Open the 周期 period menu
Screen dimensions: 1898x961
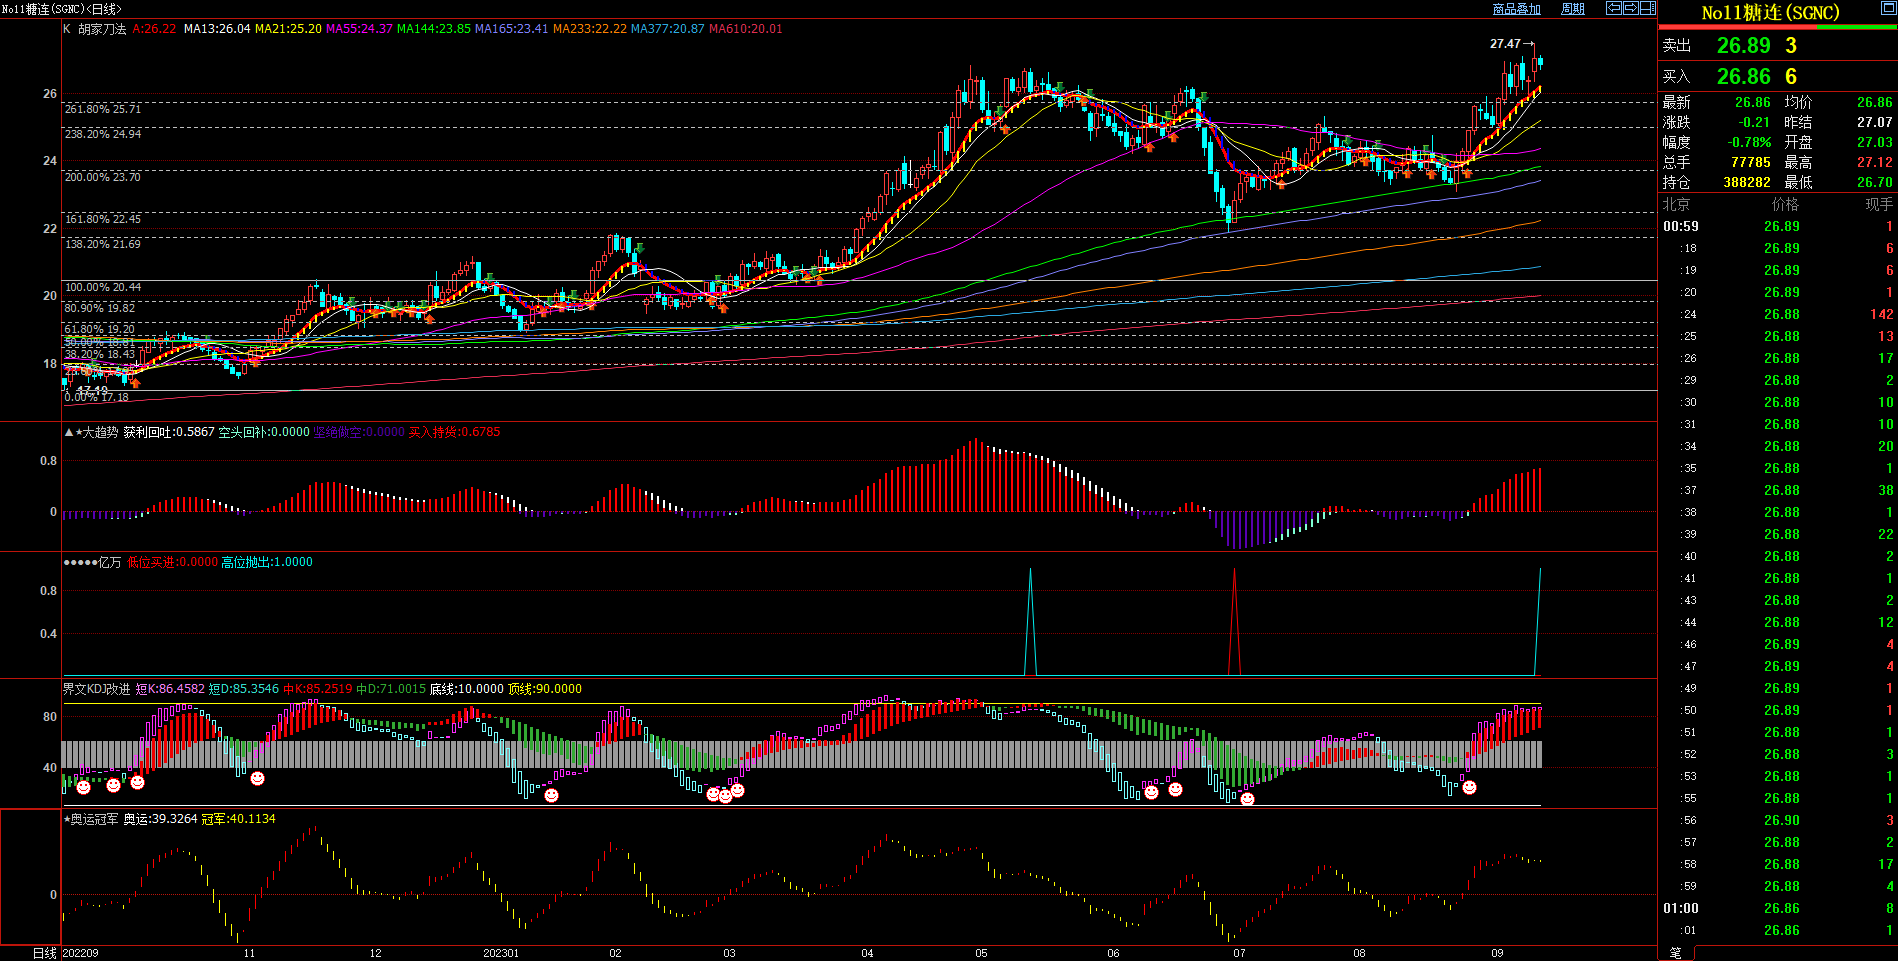click(1573, 9)
